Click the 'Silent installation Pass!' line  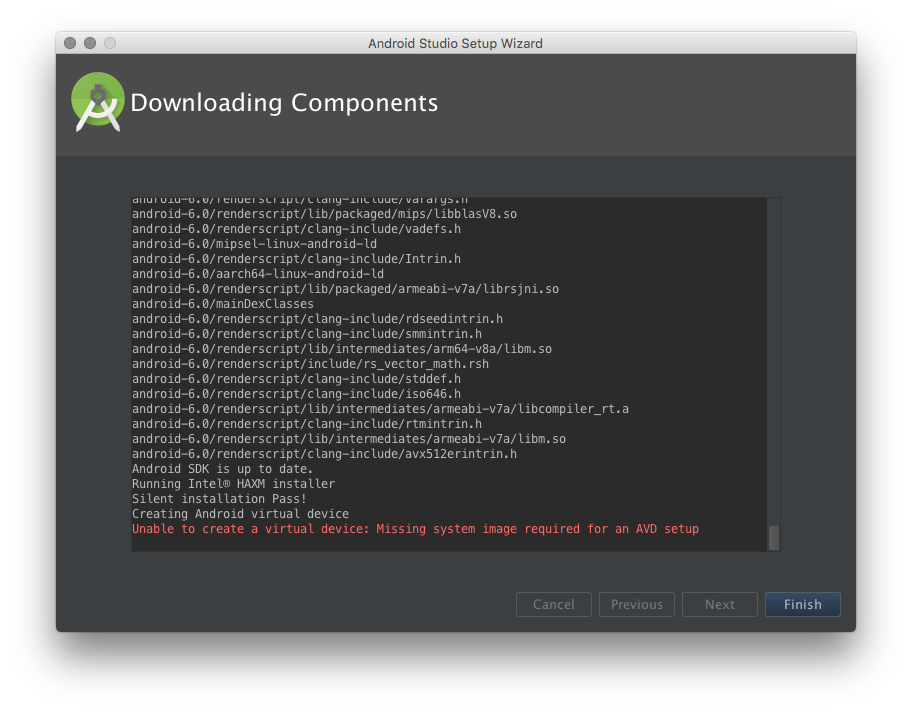tap(219, 499)
